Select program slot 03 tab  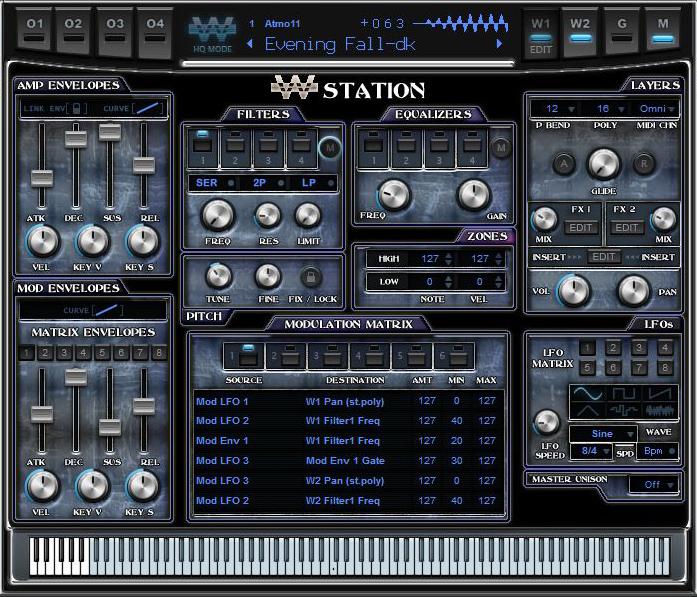point(115,32)
